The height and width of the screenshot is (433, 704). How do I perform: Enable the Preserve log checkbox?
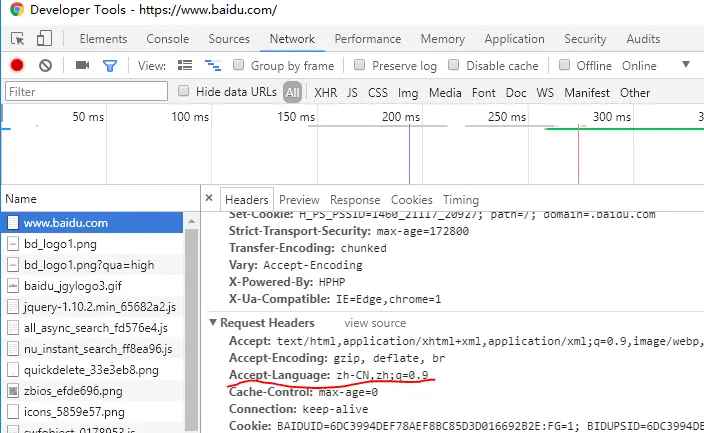359,65
